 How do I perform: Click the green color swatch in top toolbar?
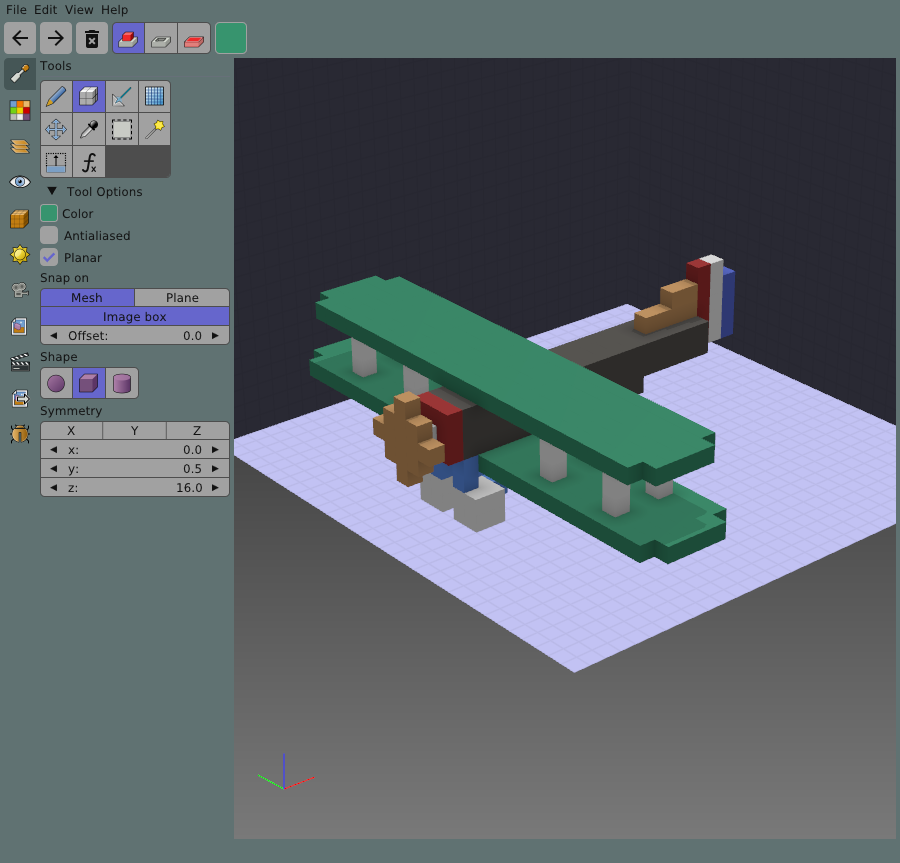click(231, 39)
